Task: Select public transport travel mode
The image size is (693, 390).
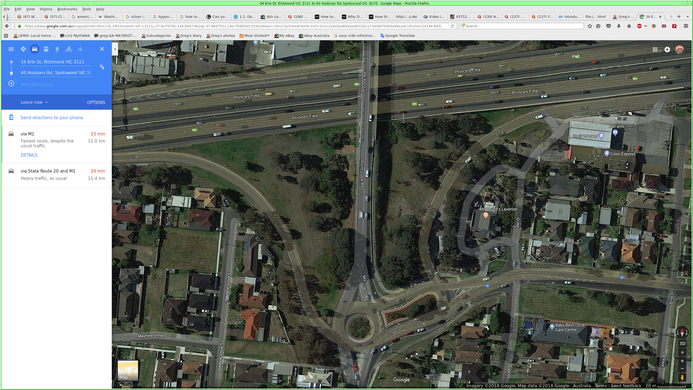Action: pos(46,49)
